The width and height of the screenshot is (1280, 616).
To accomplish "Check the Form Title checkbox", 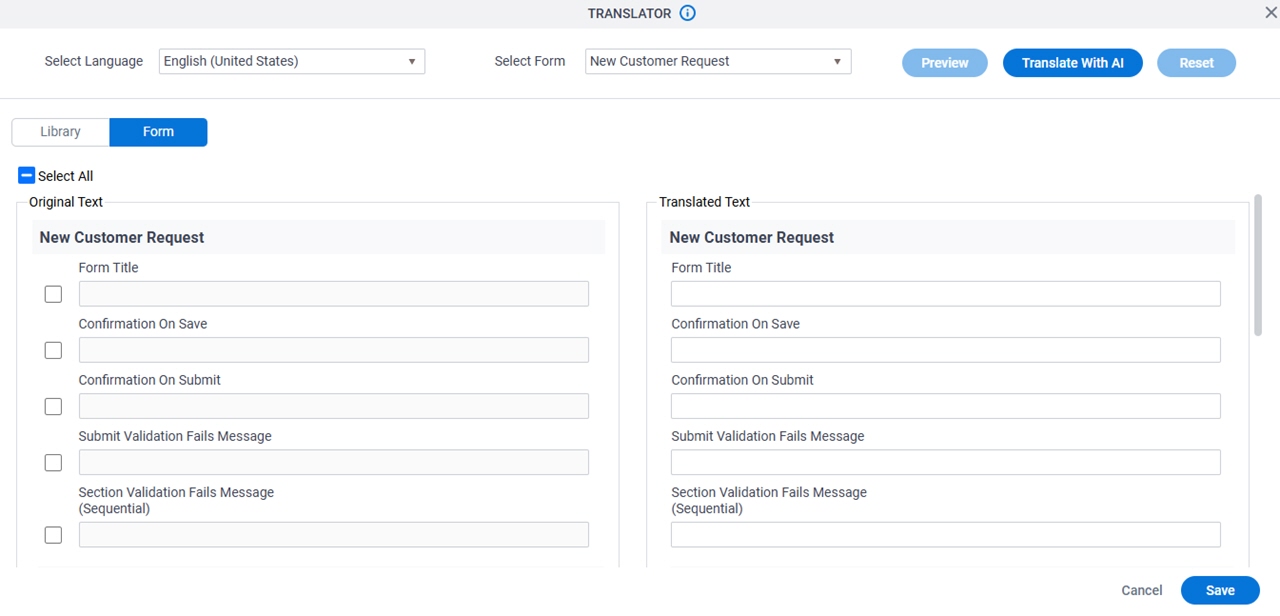I will pos(53,294).
